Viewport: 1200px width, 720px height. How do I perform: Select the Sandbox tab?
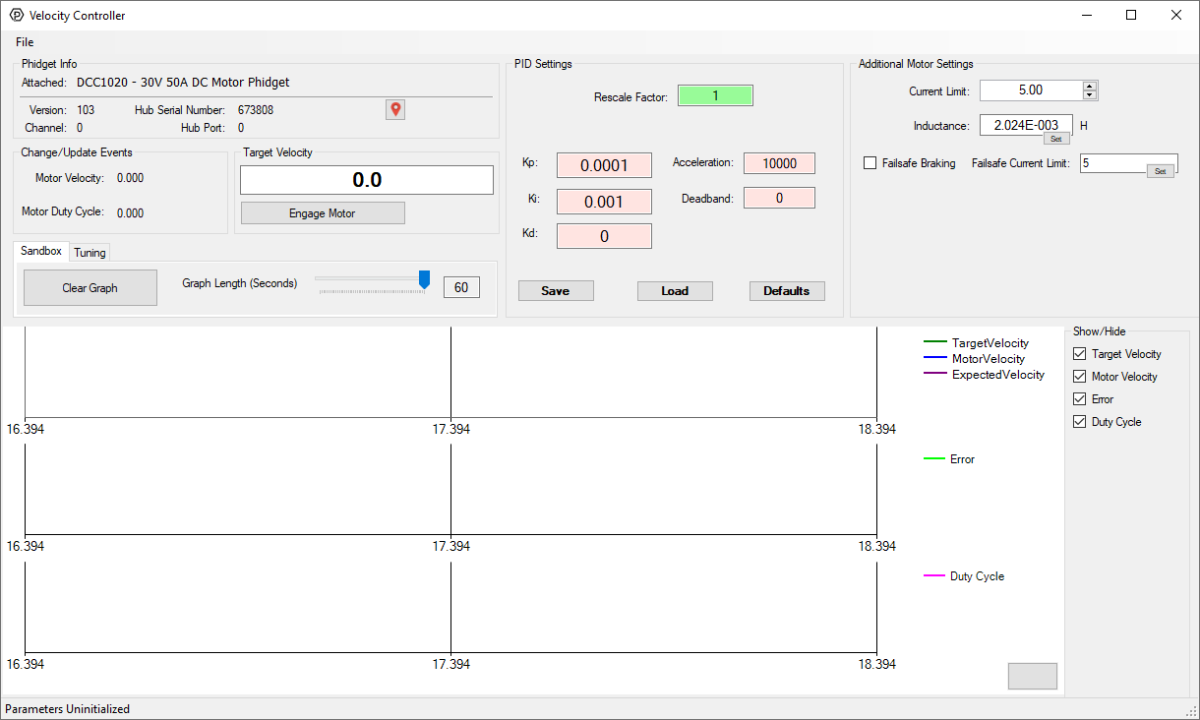tap(40, 251)
